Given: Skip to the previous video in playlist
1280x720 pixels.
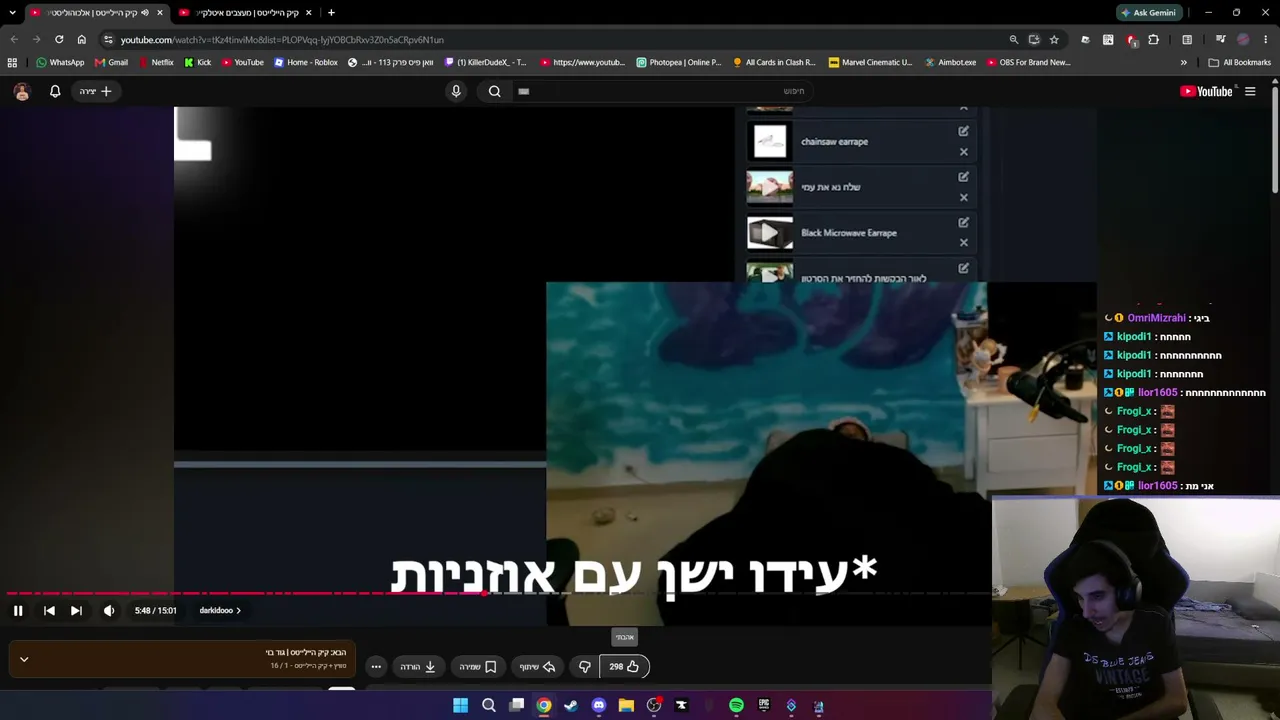Looking at the screenshot, I should pos(49,610).
